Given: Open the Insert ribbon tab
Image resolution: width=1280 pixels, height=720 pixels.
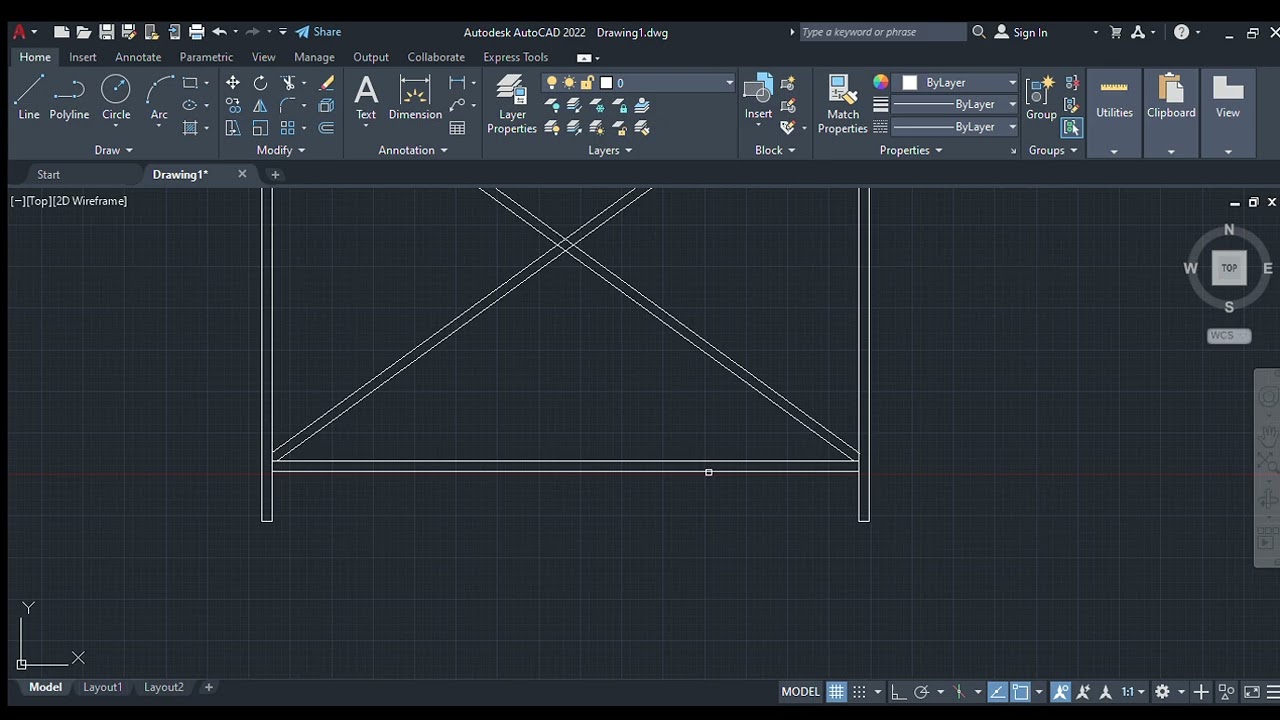Looking at the screenshot, I should 83,57.
